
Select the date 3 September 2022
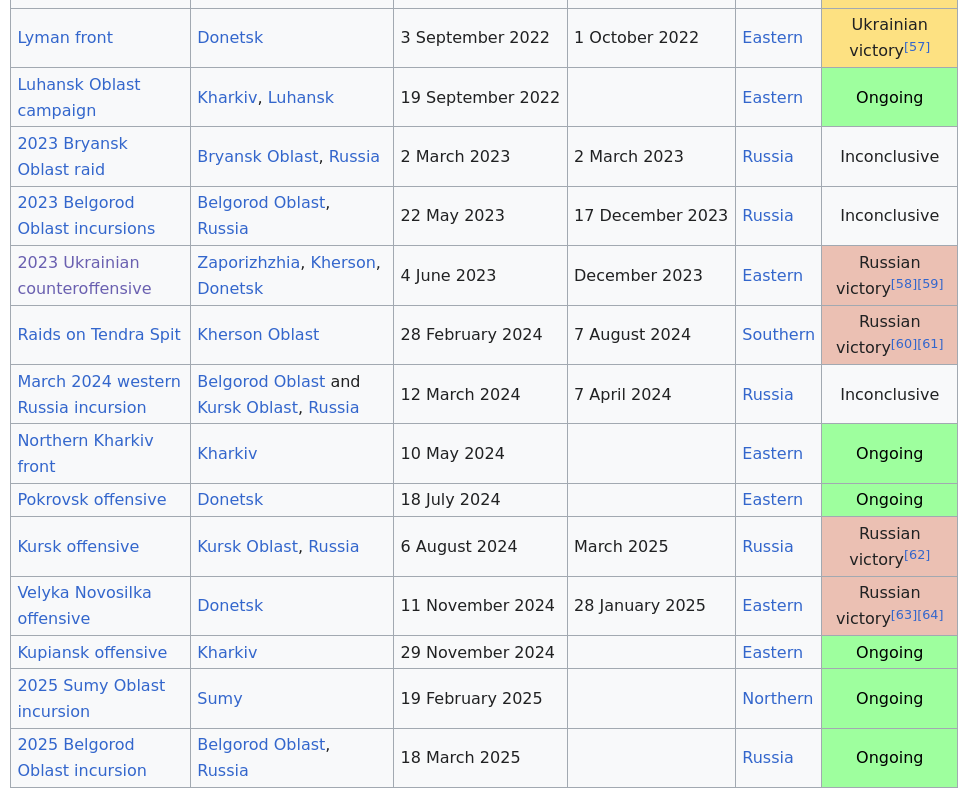[x=475, y=38]
